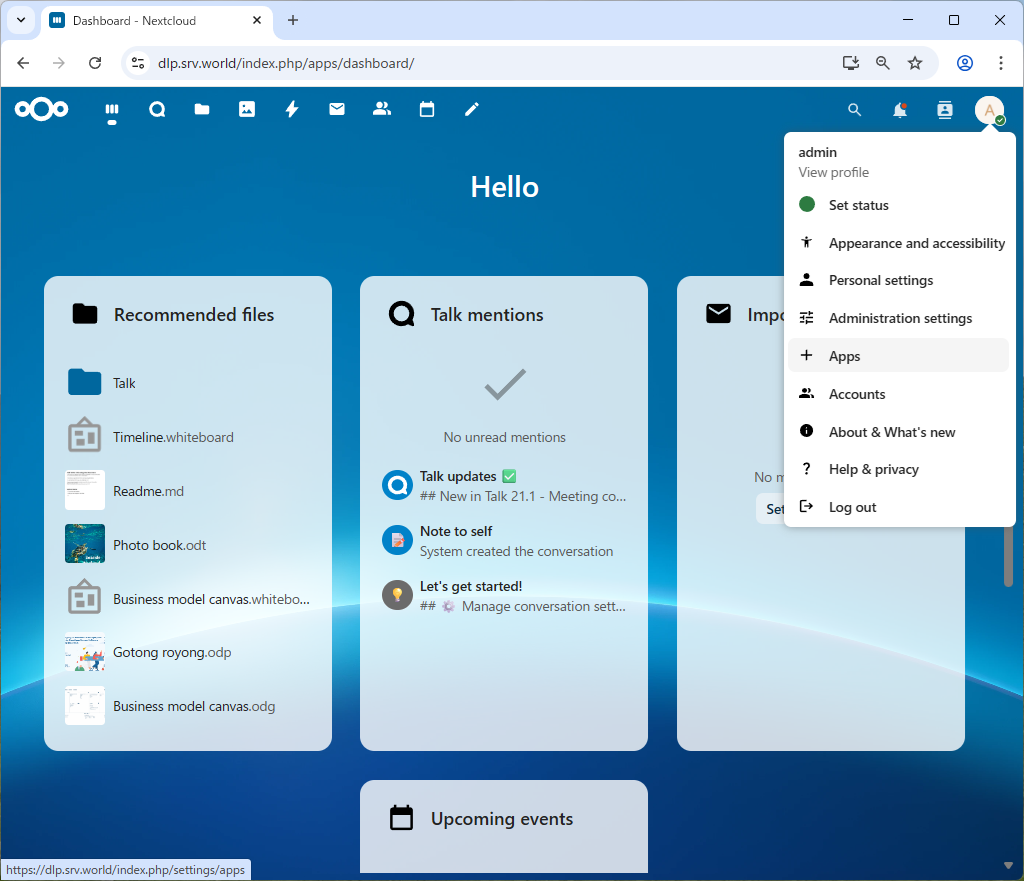Open the Mail envelope icon in top bar
This screenshot has height=881, width=1024.
[x=337, y=110]
